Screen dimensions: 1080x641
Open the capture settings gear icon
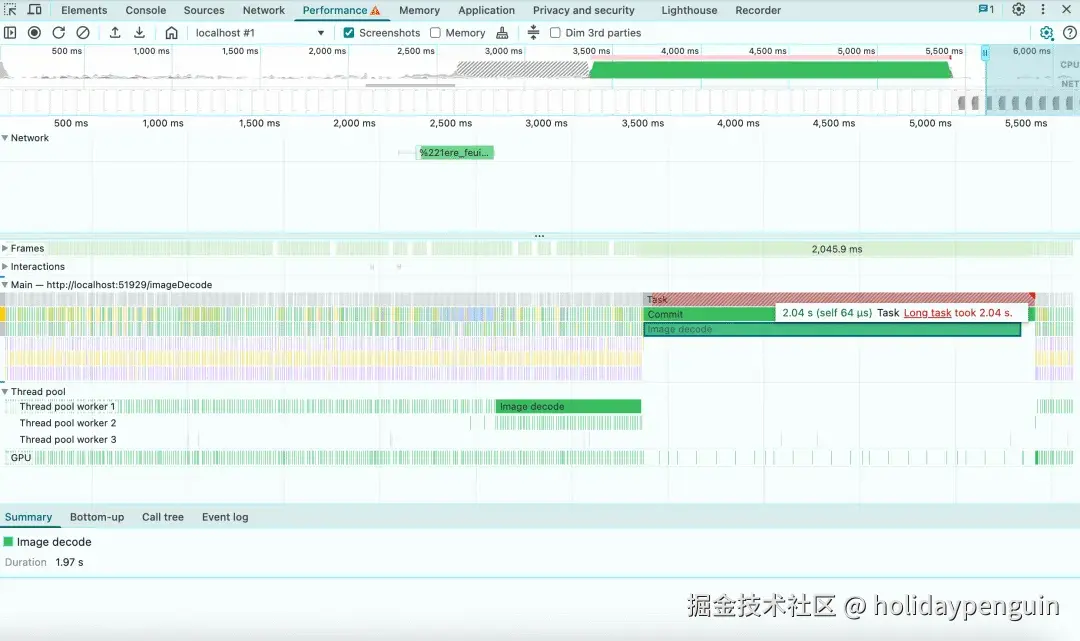(x=1046, y=33)
